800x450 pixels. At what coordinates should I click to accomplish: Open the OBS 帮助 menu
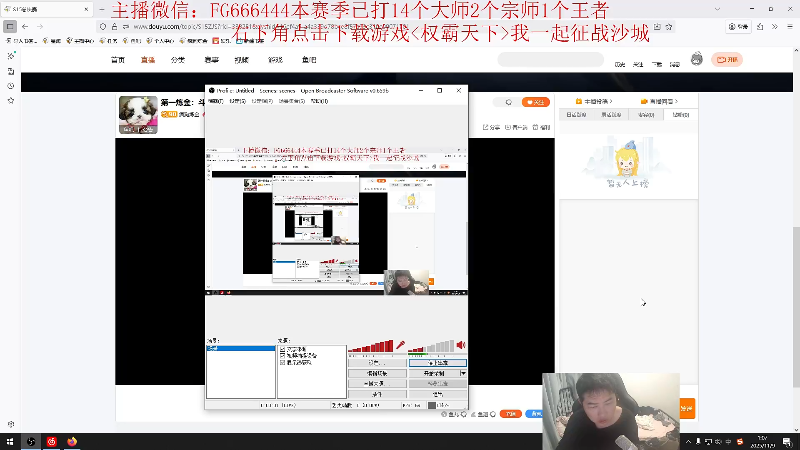[x=319, y=101]
